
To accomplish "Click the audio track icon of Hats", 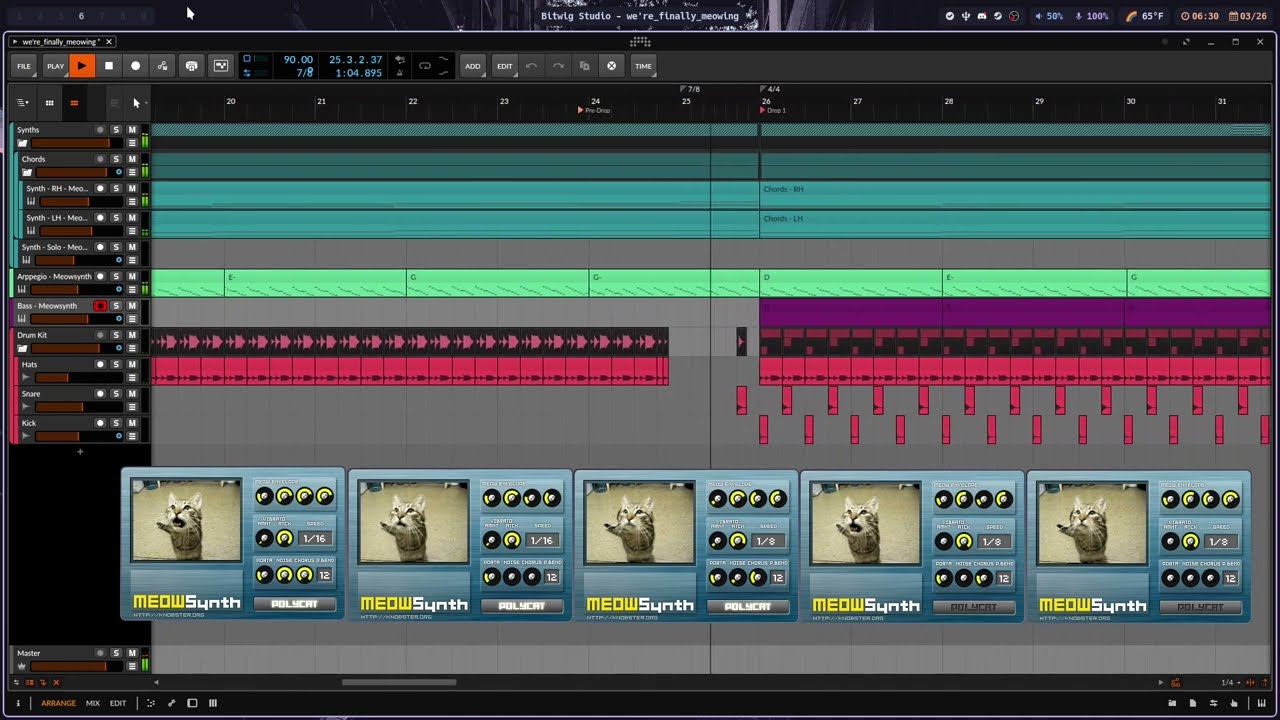I will 27,377.
